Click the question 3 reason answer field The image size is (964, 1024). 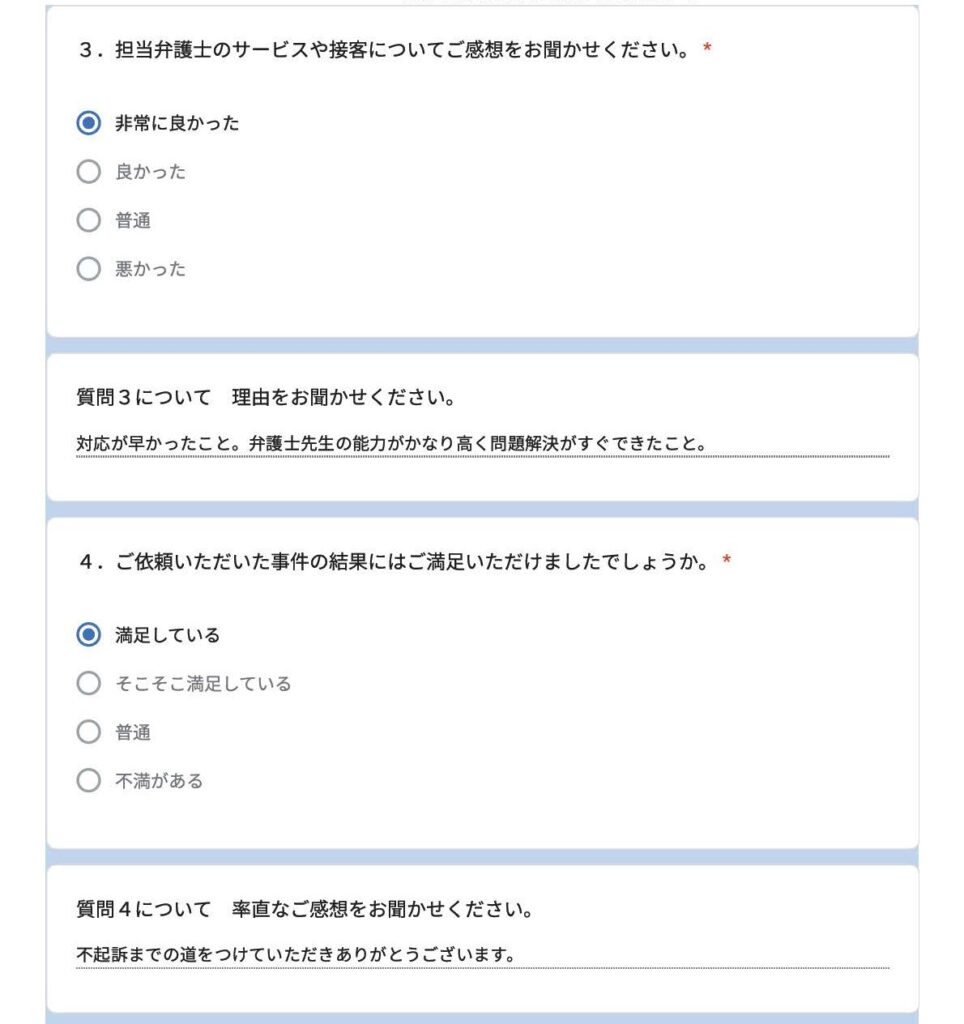[482, 443]
